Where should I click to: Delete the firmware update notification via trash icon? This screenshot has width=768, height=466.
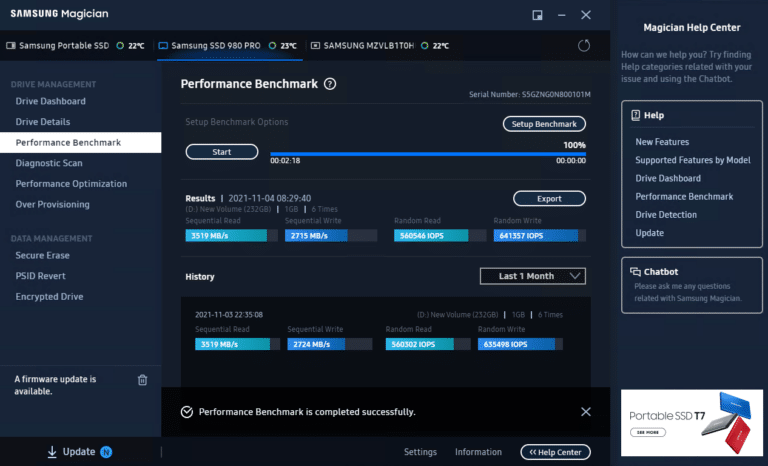143,380
